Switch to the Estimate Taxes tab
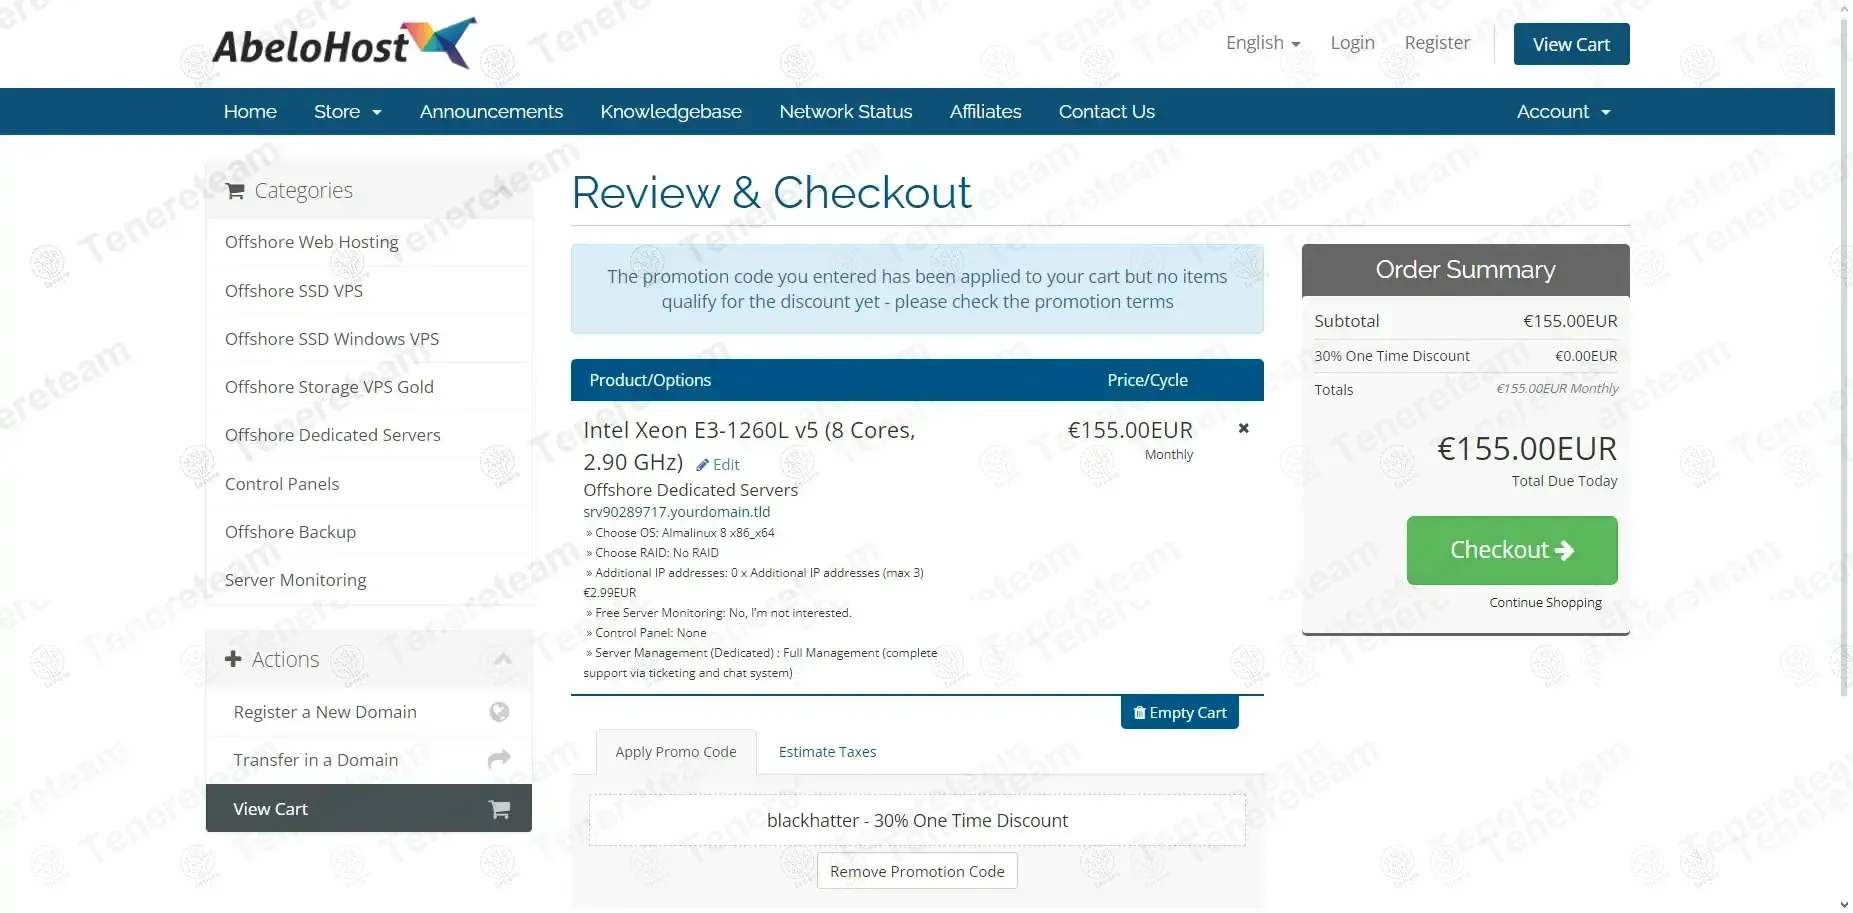Image resolution: width=1853 pixels, height=913 pixels. point(827,752)
